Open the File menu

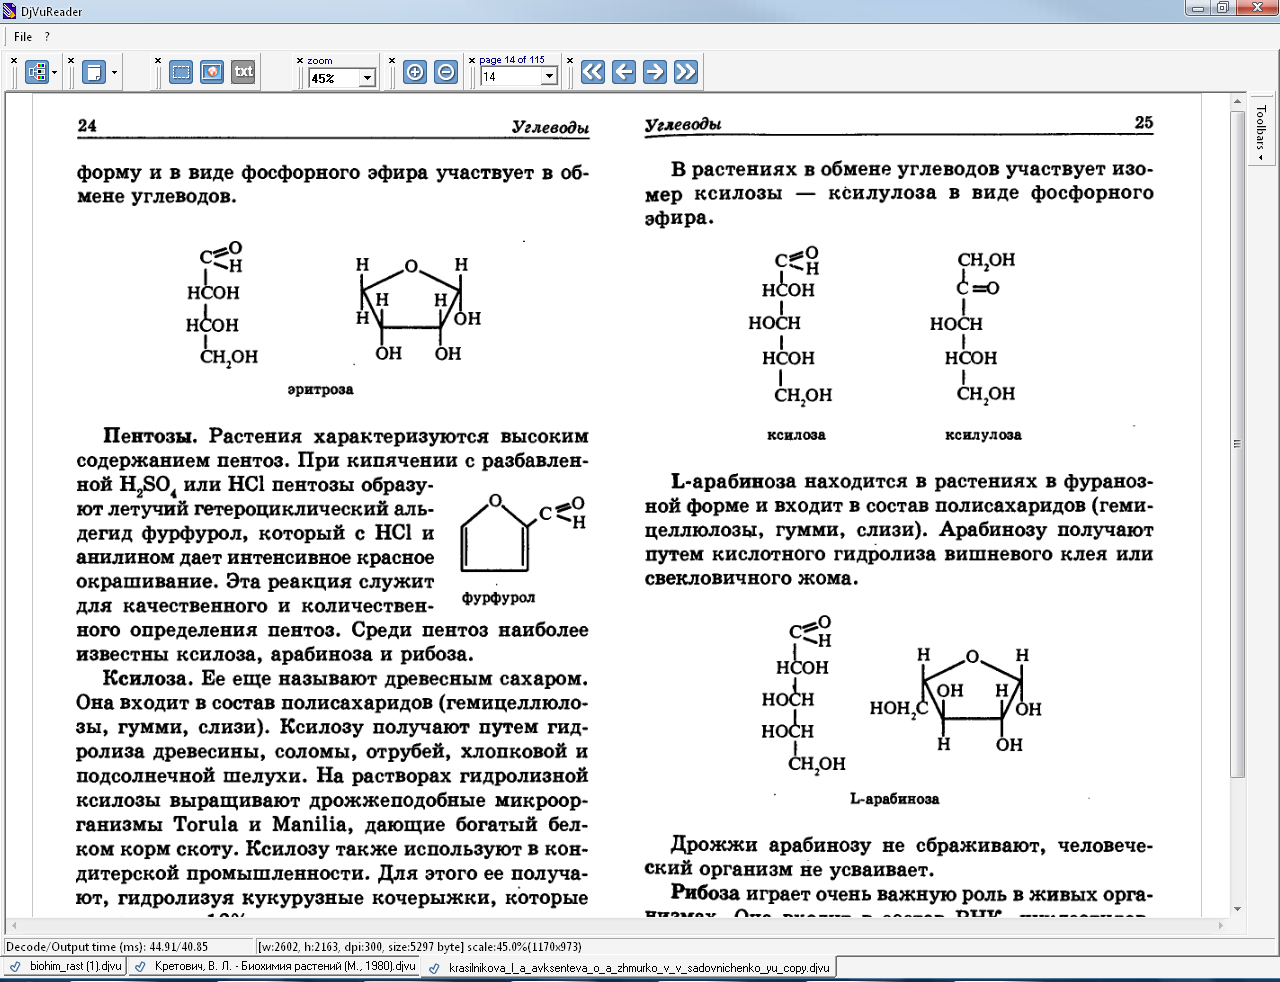(23, 37)
